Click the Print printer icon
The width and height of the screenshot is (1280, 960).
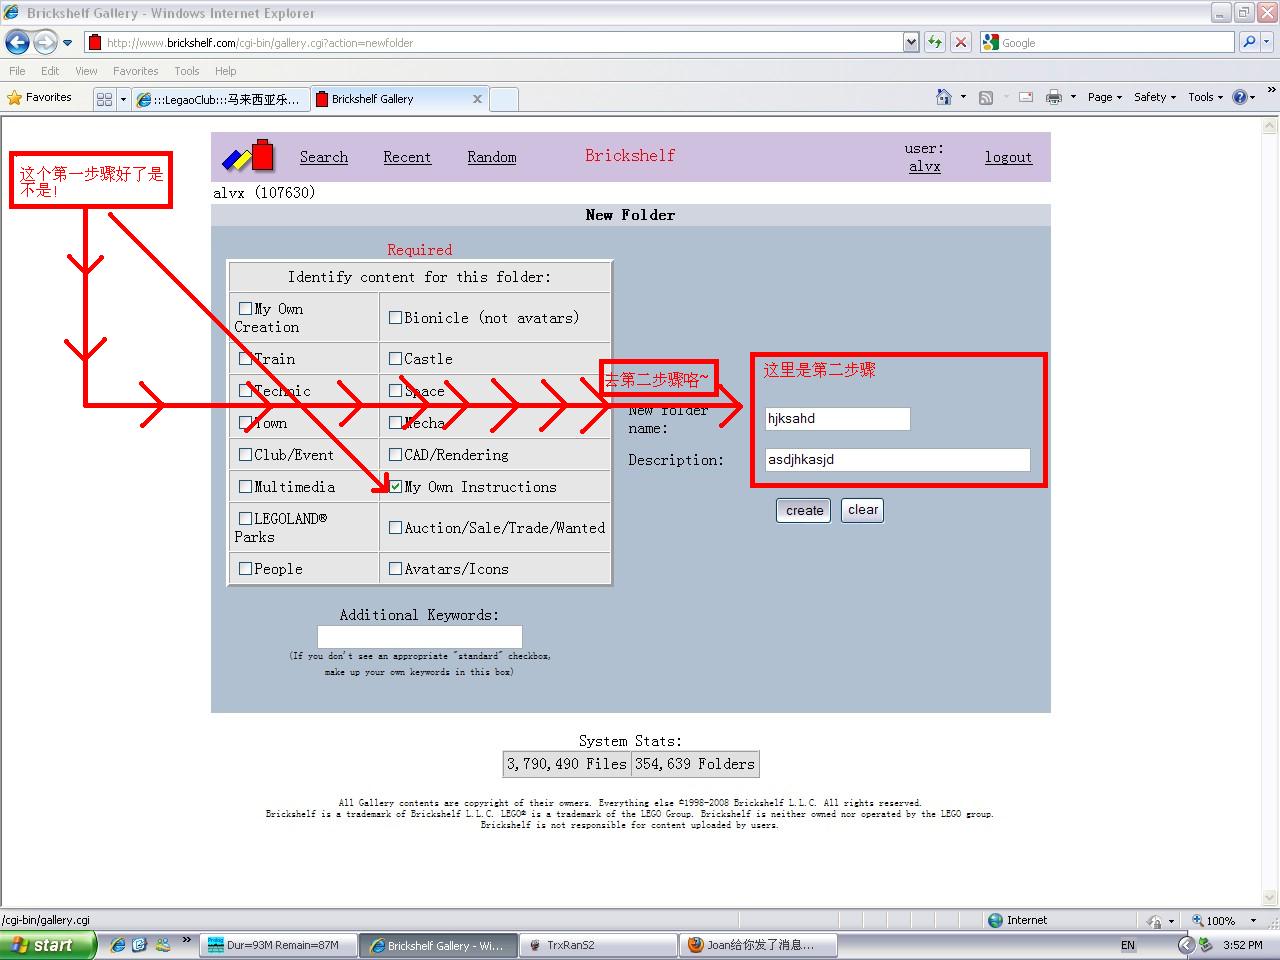[1053, 97]
